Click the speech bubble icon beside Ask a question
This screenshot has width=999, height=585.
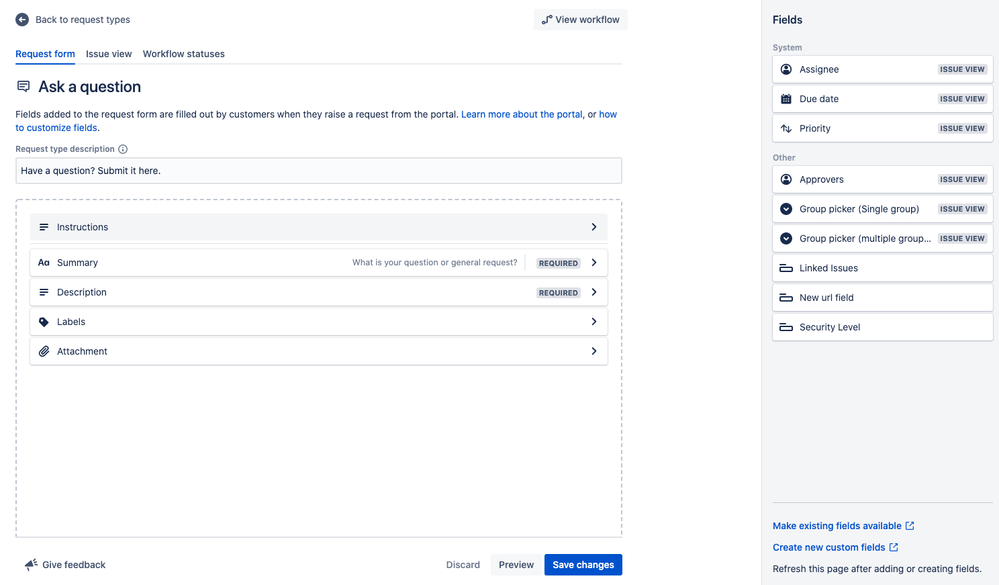[x=24, y=86]
